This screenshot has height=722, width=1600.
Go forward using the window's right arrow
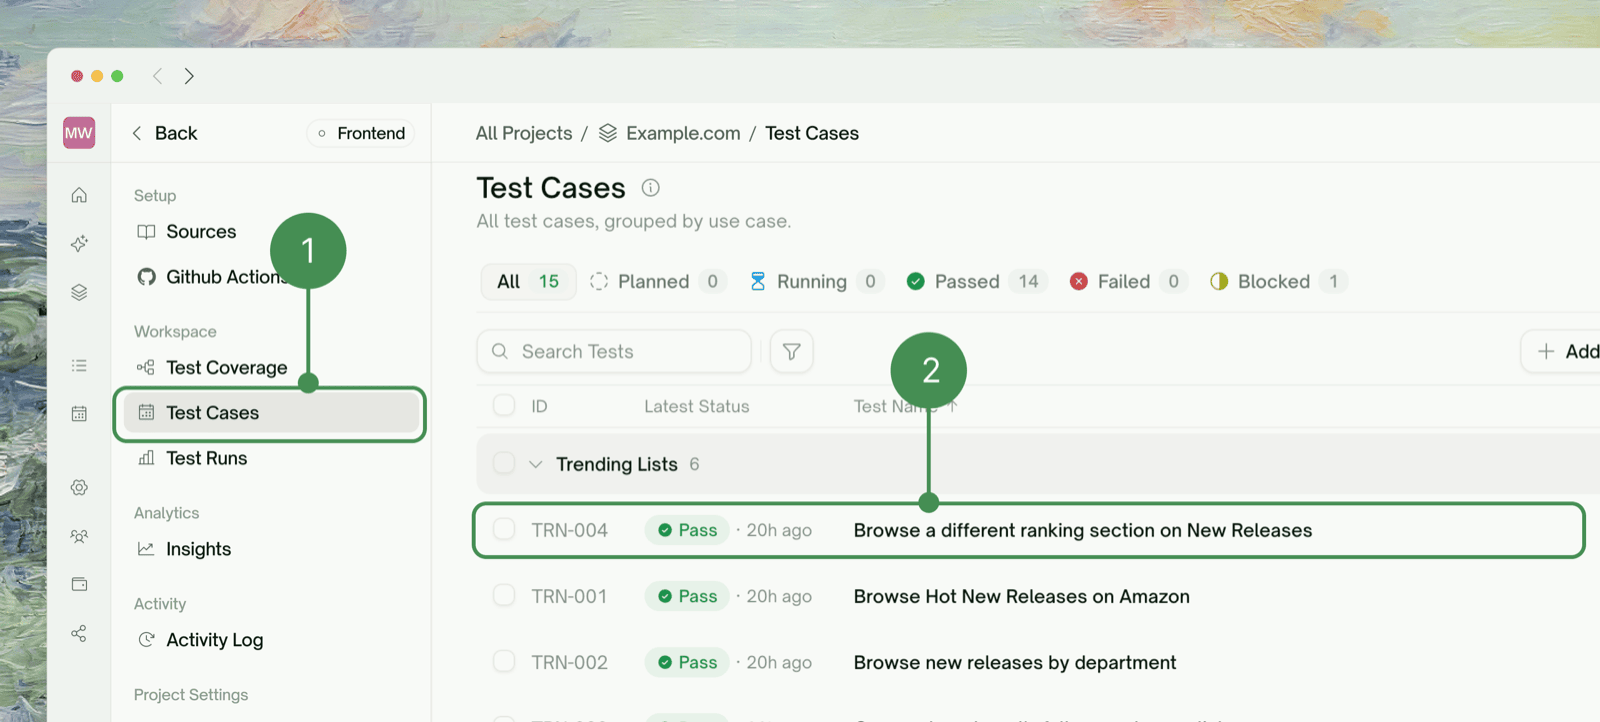189,76
